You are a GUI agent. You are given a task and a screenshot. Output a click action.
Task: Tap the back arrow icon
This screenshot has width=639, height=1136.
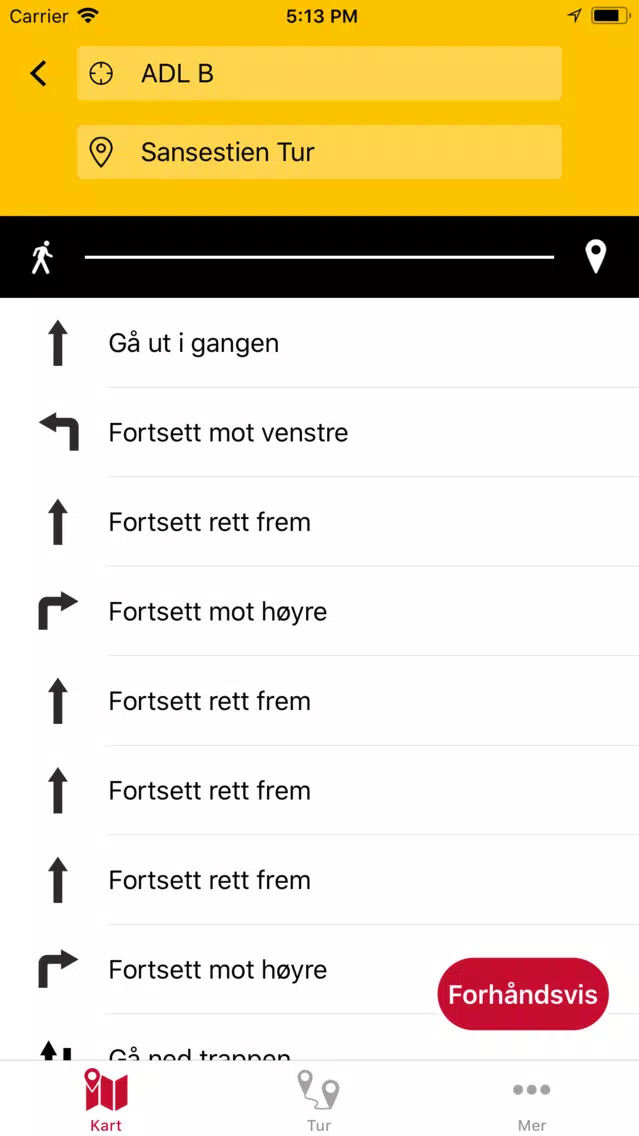(38, 73)
